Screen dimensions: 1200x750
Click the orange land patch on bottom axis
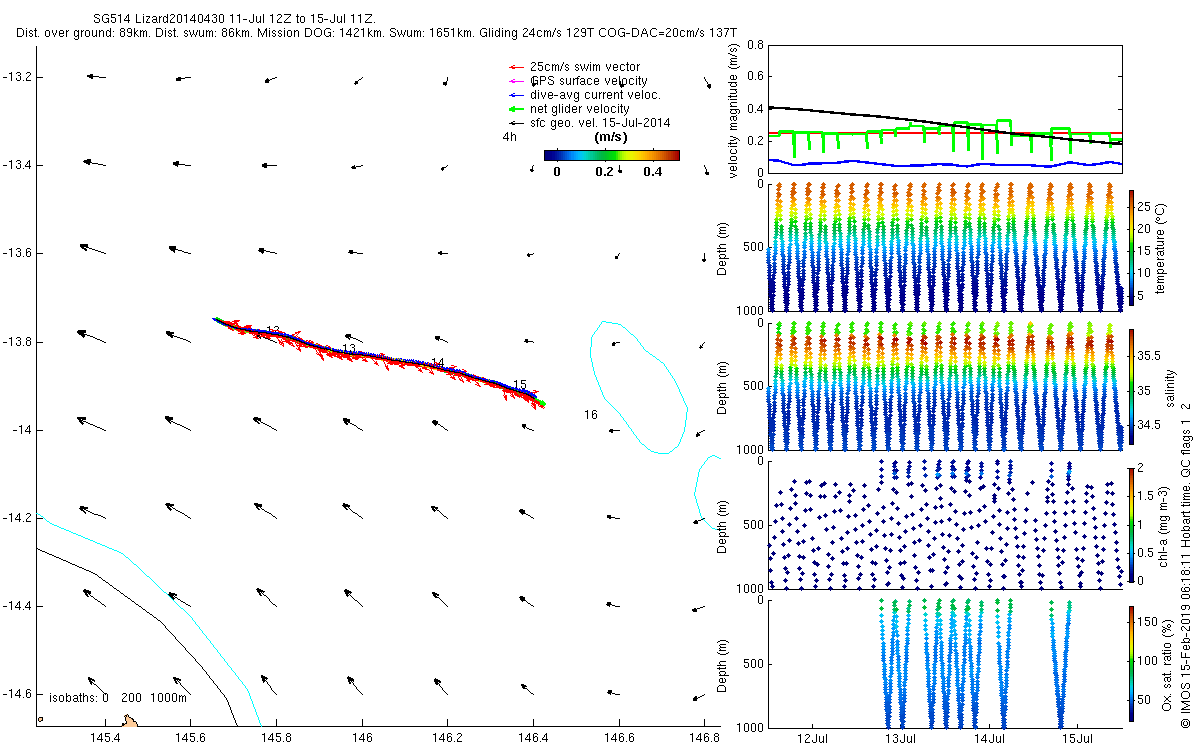coord(130,721)
